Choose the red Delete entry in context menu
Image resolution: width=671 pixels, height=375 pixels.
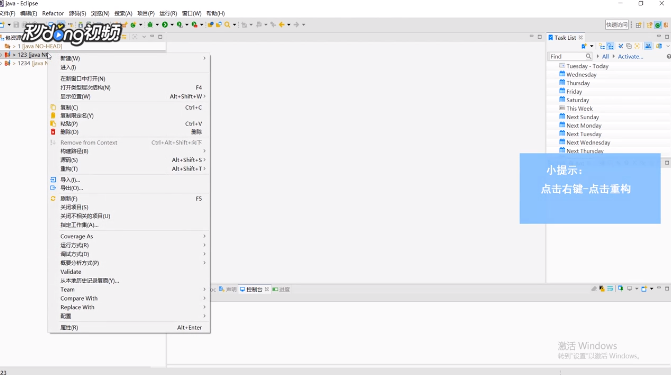click(129, 132)
